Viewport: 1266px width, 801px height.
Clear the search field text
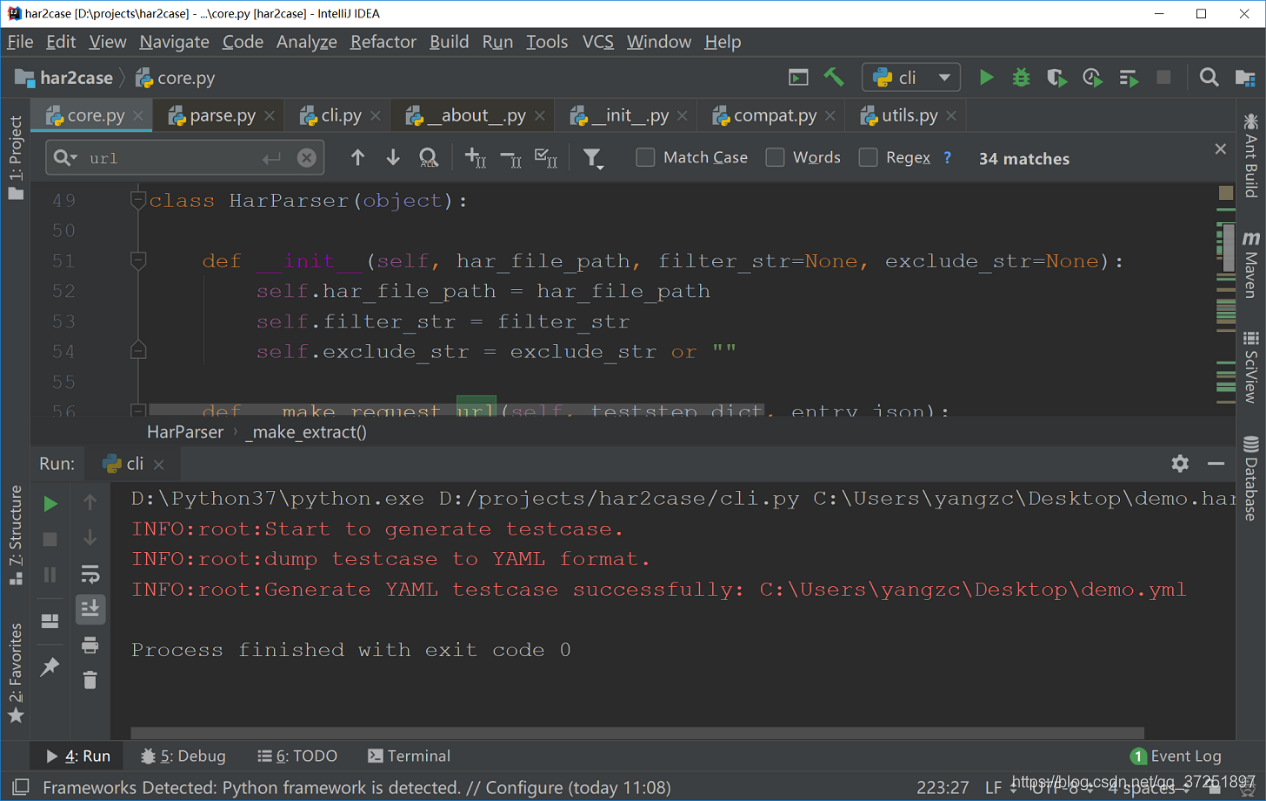pos(307,158)
